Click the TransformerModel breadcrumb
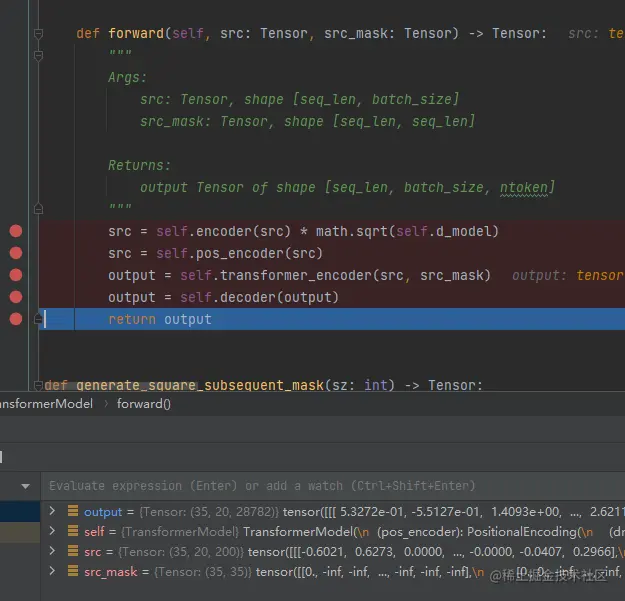Screen dimensions: 625x601 pyautogui.click(x=46, y=404)
